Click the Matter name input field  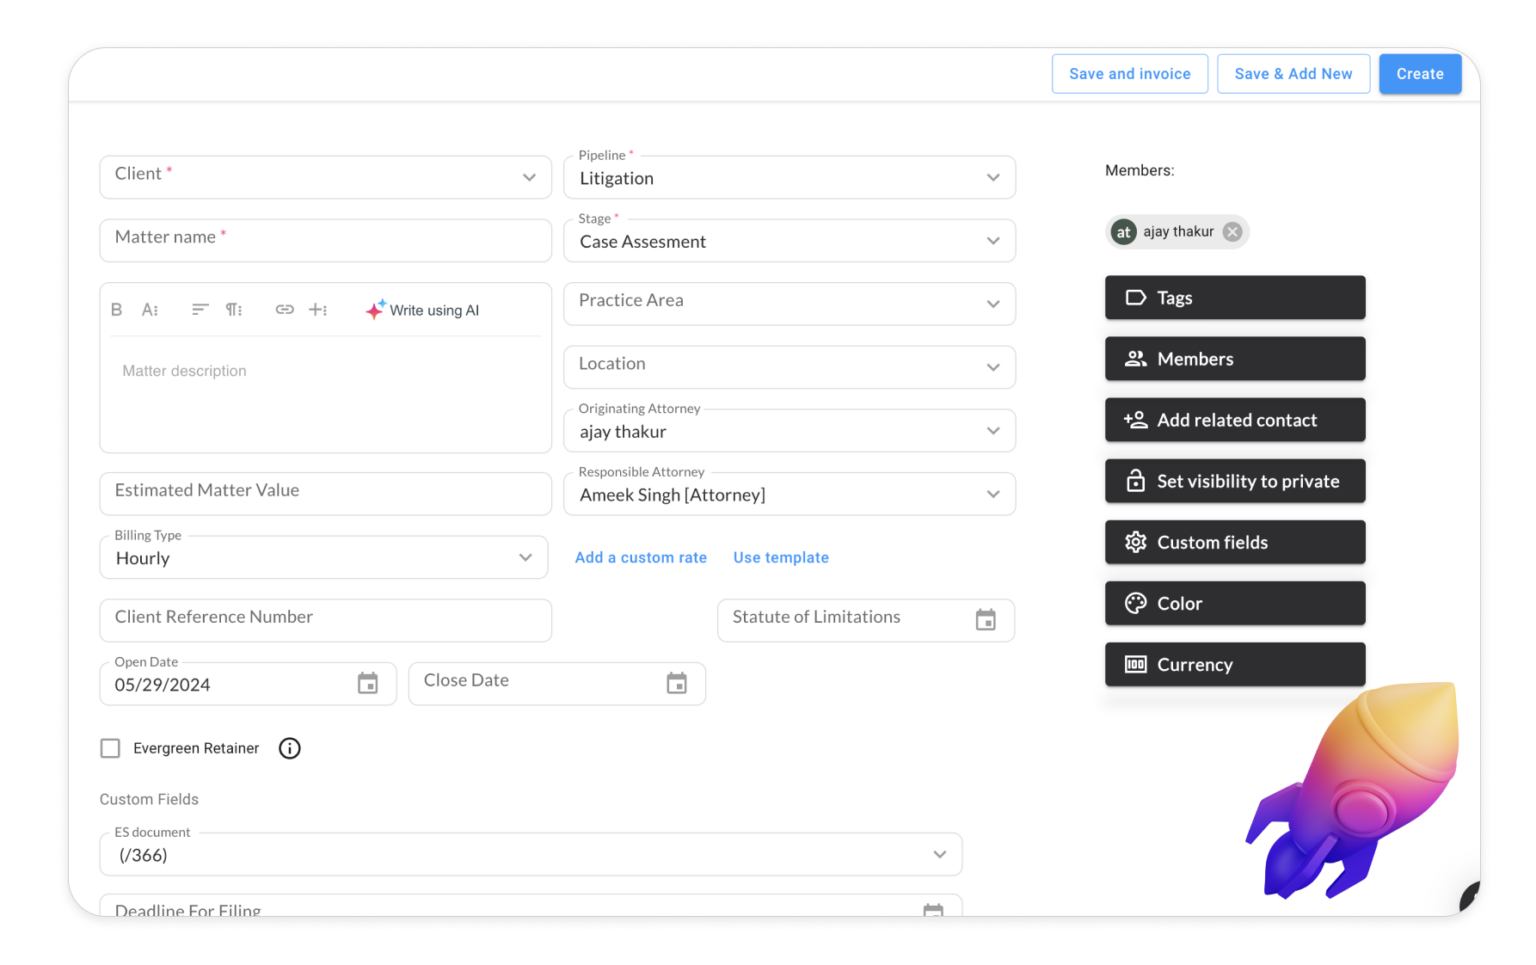(325, 240)
